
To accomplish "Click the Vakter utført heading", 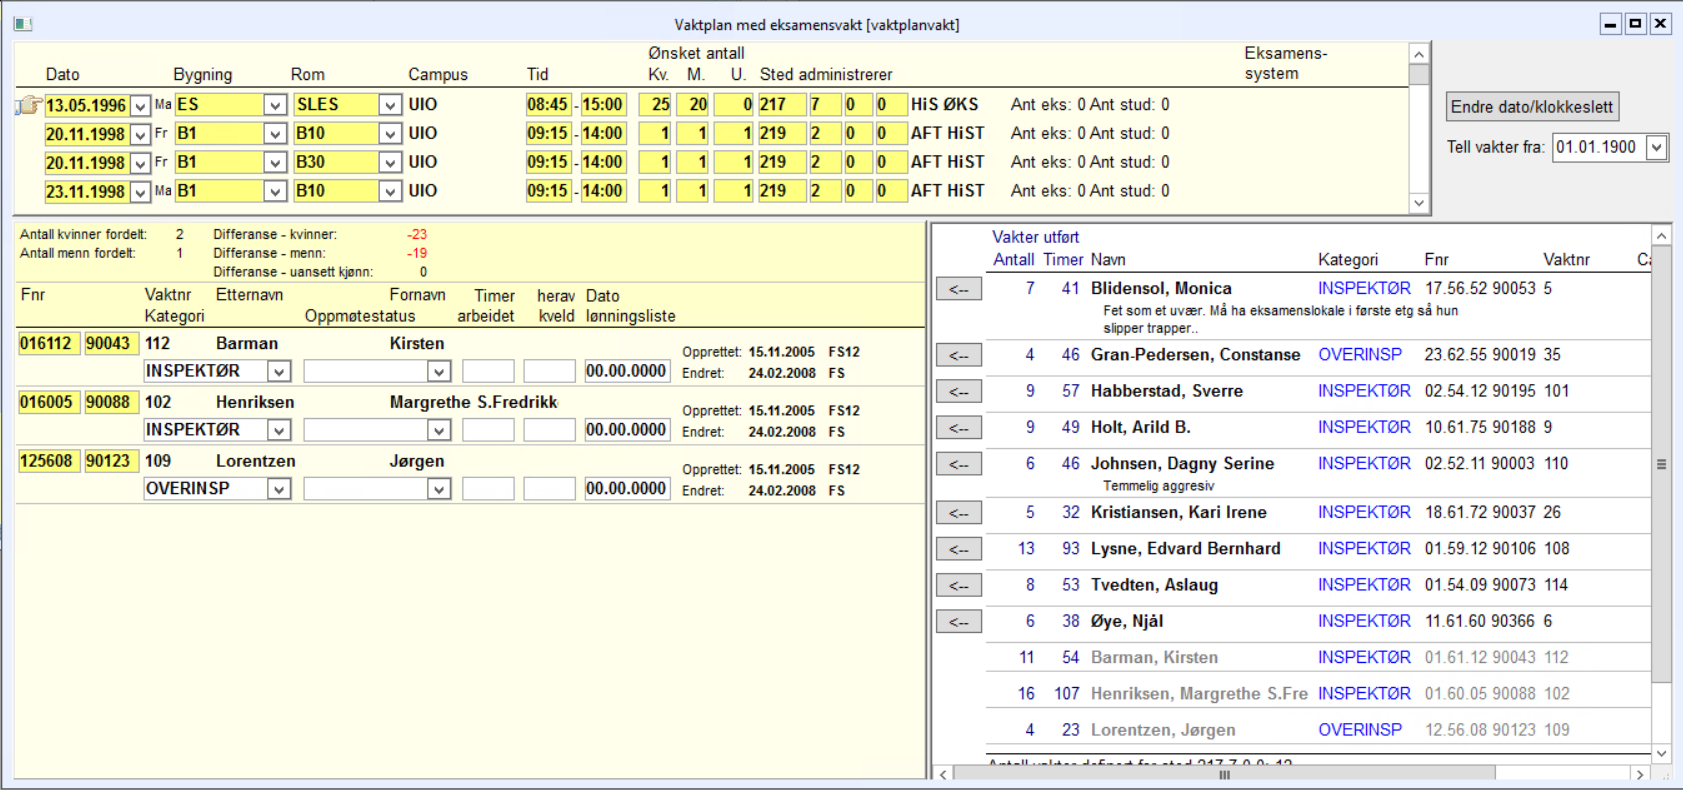I will point(1035,238).
